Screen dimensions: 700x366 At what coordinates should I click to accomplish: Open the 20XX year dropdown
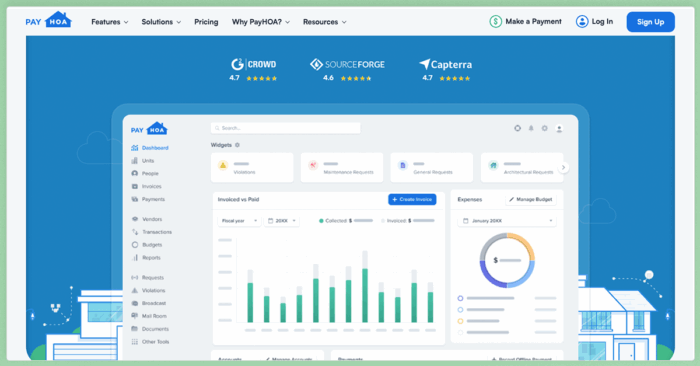pos(282,221)
